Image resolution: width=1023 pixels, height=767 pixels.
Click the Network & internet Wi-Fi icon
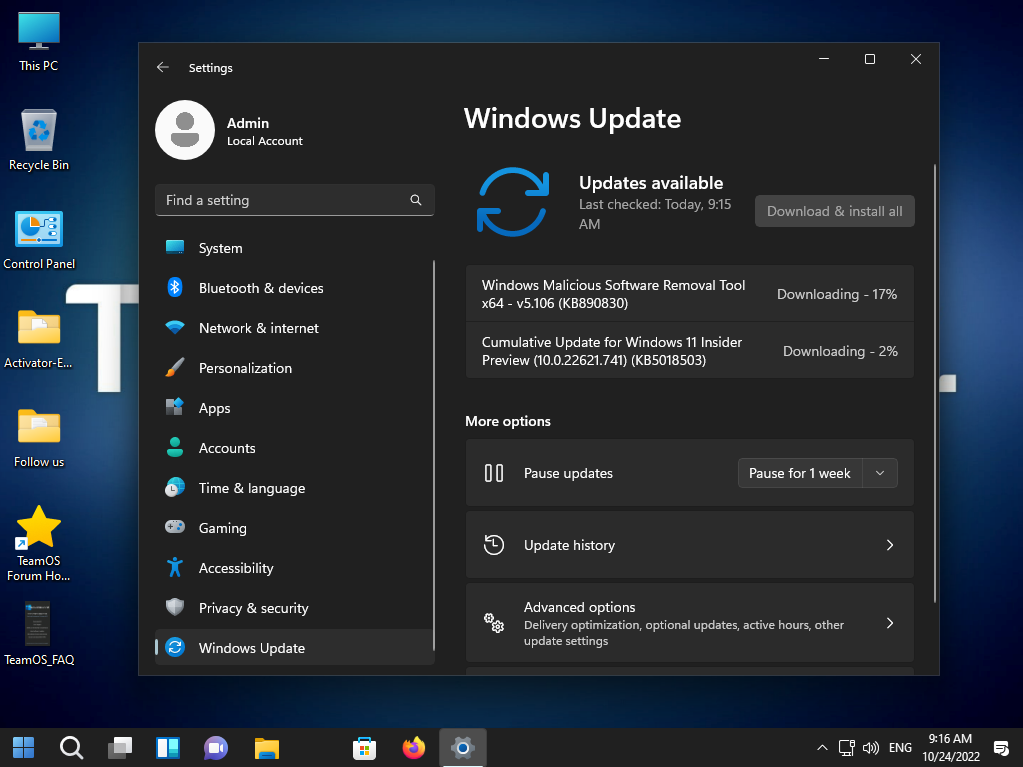[175, 328]
